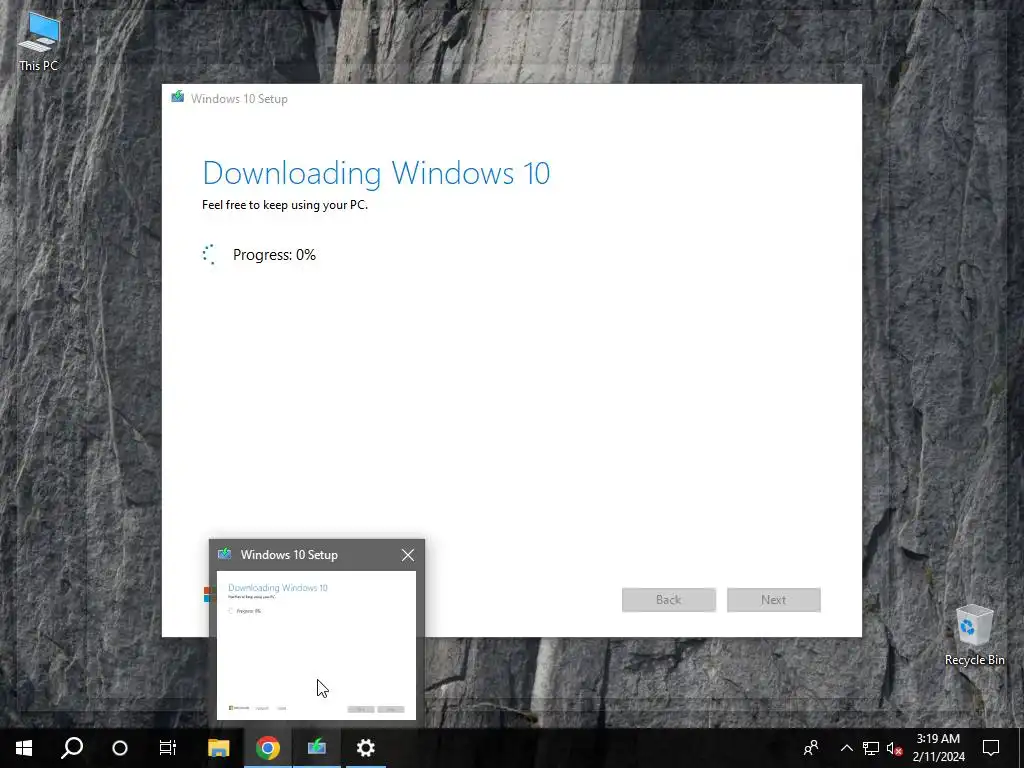Click the Next button in Setup

[x=774, y=600]
